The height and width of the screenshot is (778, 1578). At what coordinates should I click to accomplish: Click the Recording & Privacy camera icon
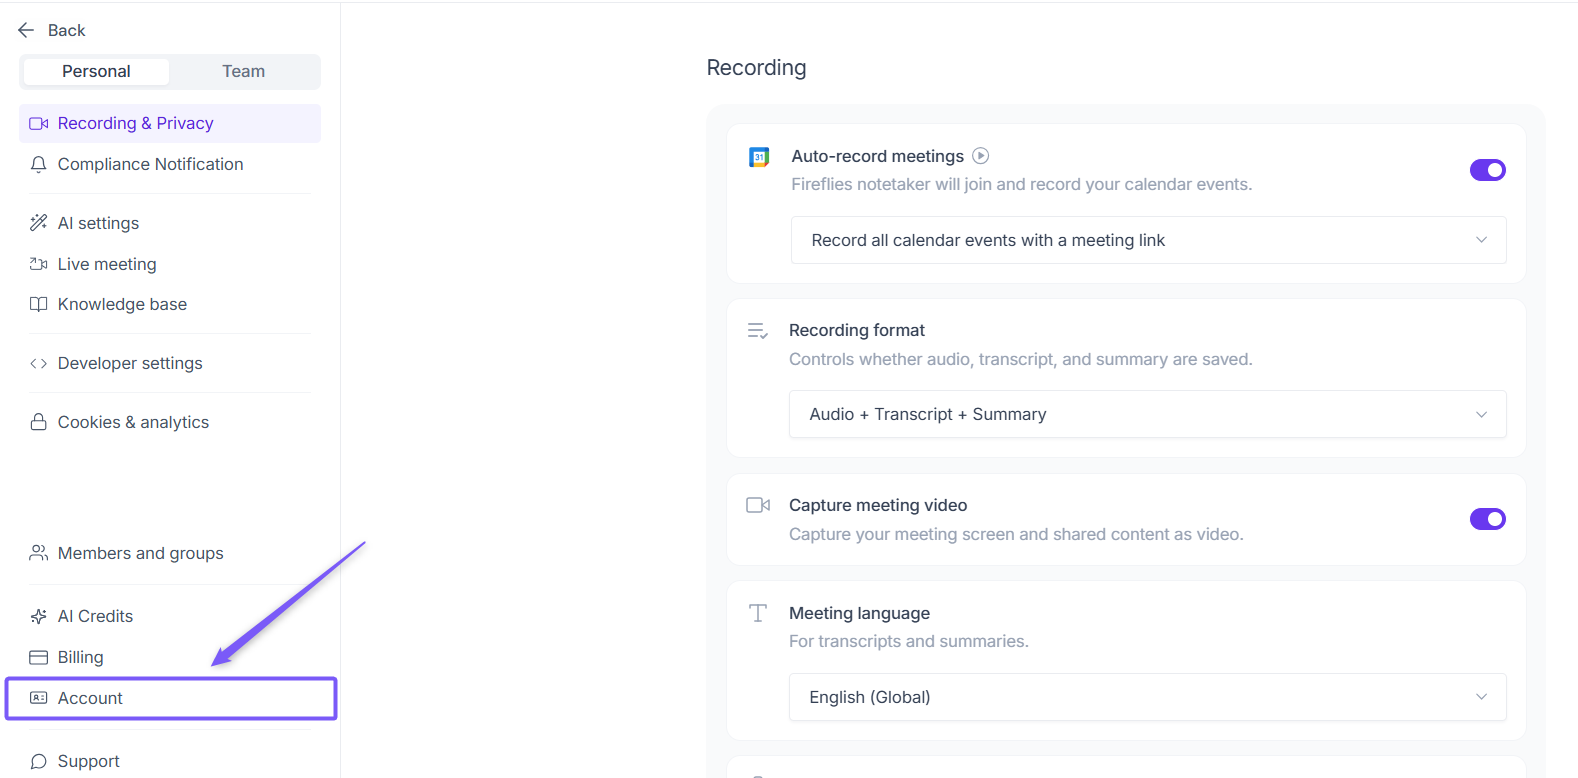click(x=39, y=123)
